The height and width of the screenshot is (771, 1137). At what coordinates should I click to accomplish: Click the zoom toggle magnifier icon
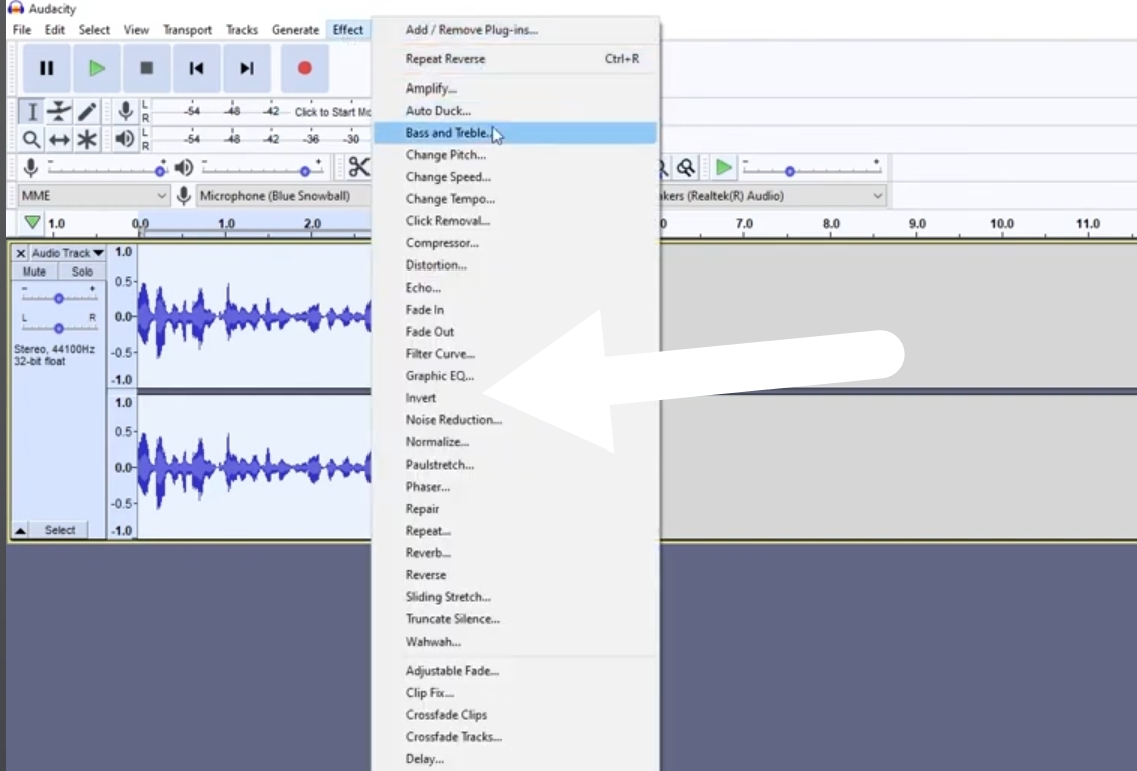click(x=685, y=168)
